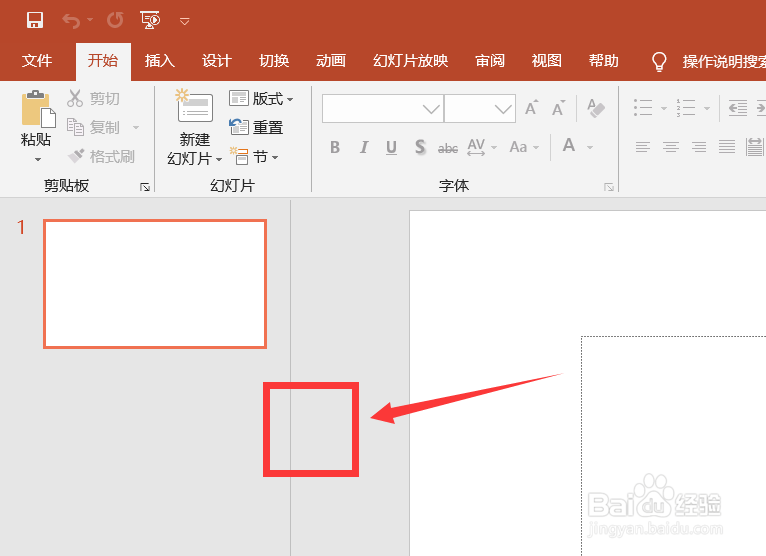Decrease font size with the smaller A icon
This screenshot has height=556, width=766.
pos(559,108)
